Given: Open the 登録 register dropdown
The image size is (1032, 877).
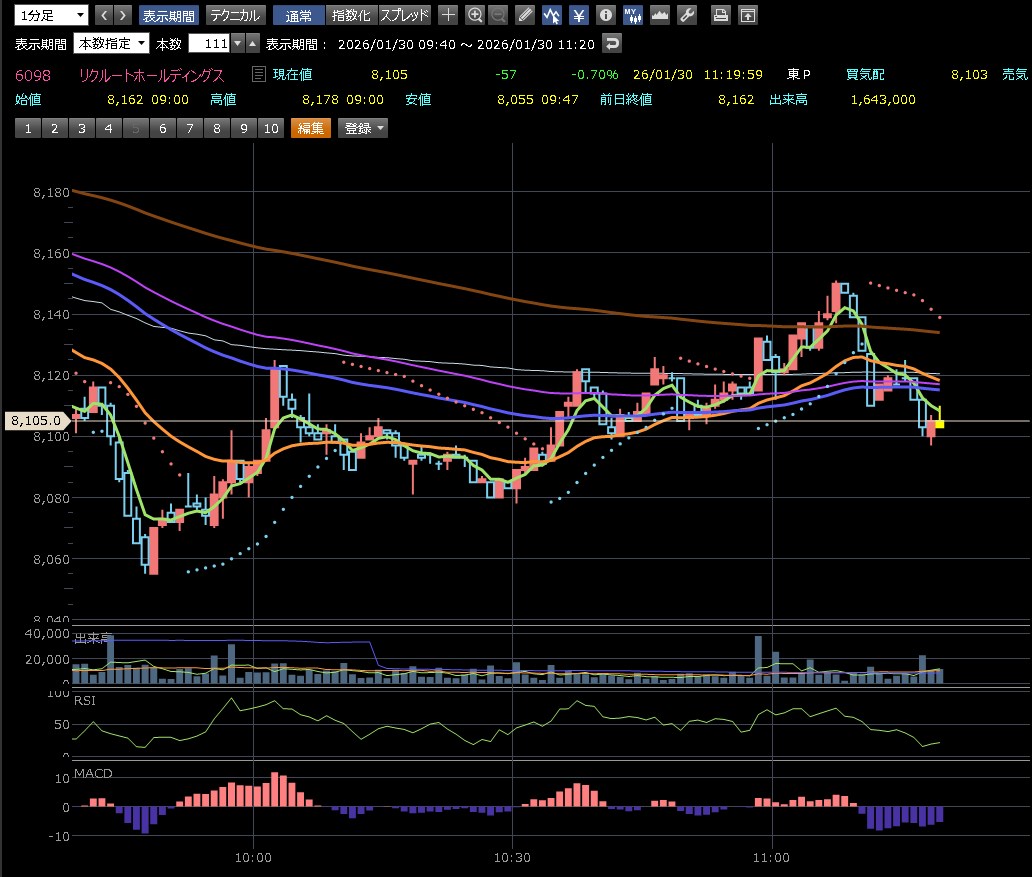Looking at the screenshot, I should click(x=363, y=128).
